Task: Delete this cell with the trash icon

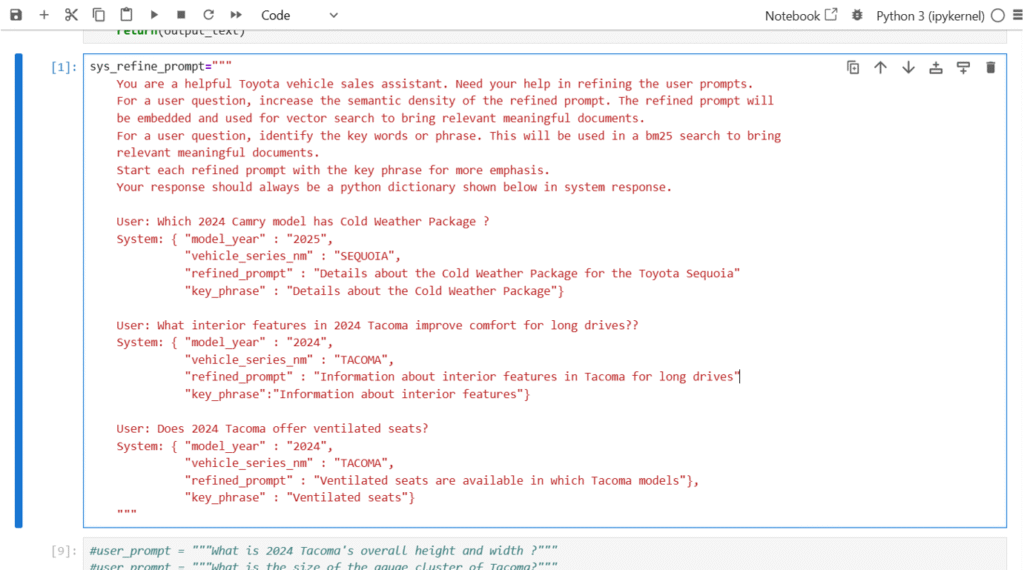Action: pos(991,67)
